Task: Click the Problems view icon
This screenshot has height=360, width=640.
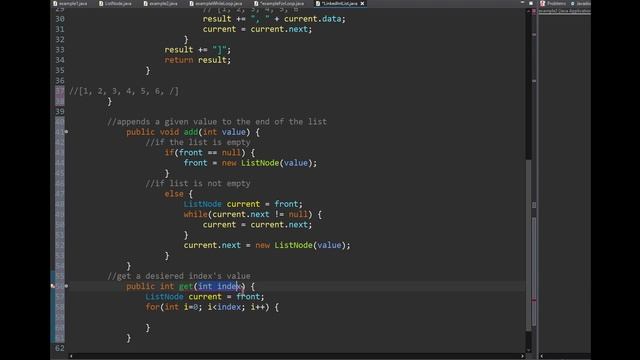Action: point(542,3)
